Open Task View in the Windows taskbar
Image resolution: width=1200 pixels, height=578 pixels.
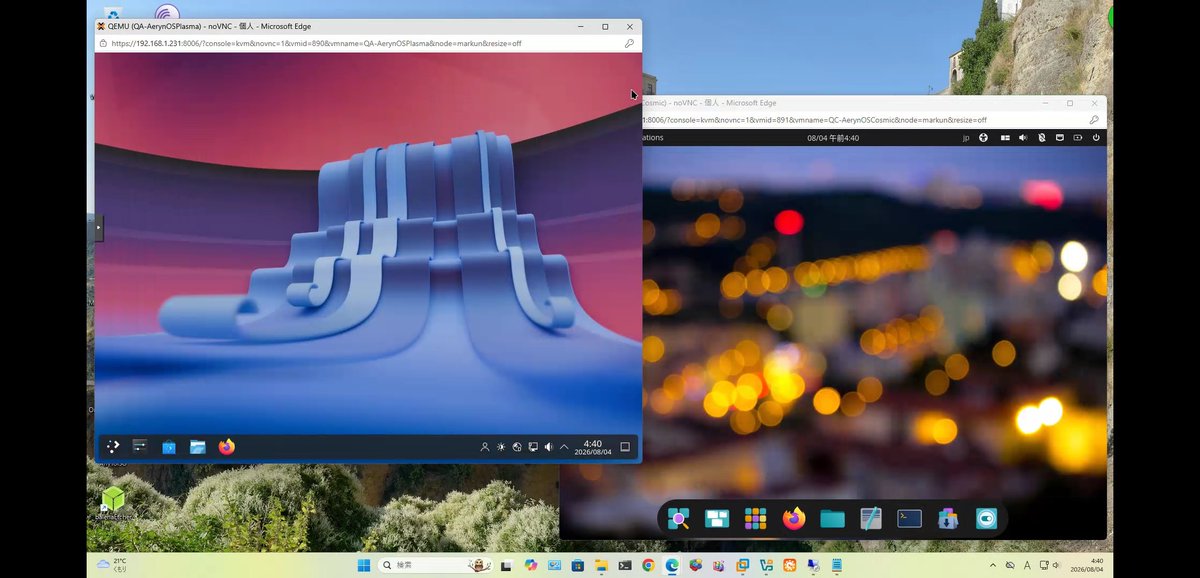506,565
